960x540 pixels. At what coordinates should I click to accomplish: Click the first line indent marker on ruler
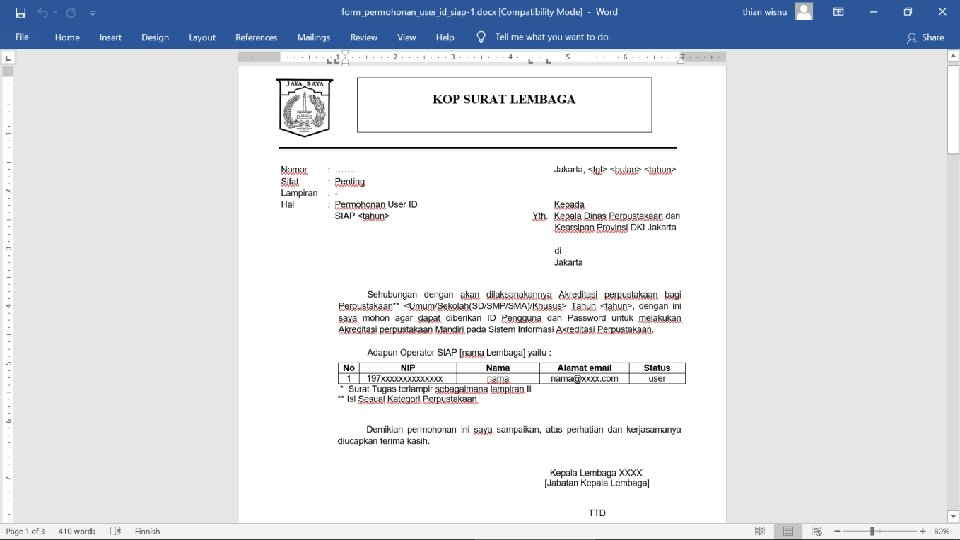345,54
